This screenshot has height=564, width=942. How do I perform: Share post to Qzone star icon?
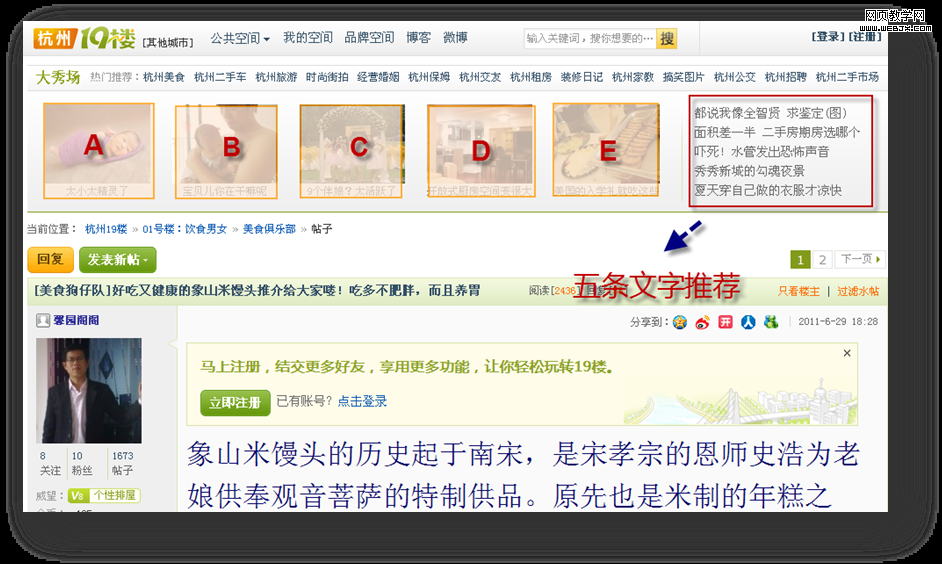click(x=680, y=322)
